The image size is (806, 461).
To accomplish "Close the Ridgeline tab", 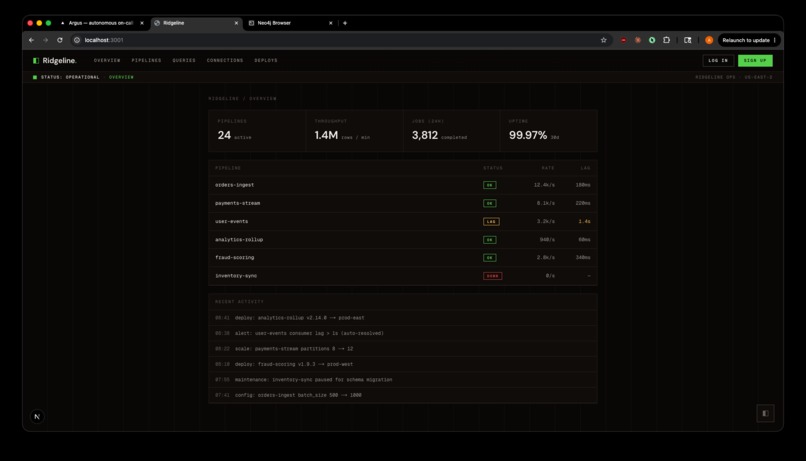I will click(236, 23).
